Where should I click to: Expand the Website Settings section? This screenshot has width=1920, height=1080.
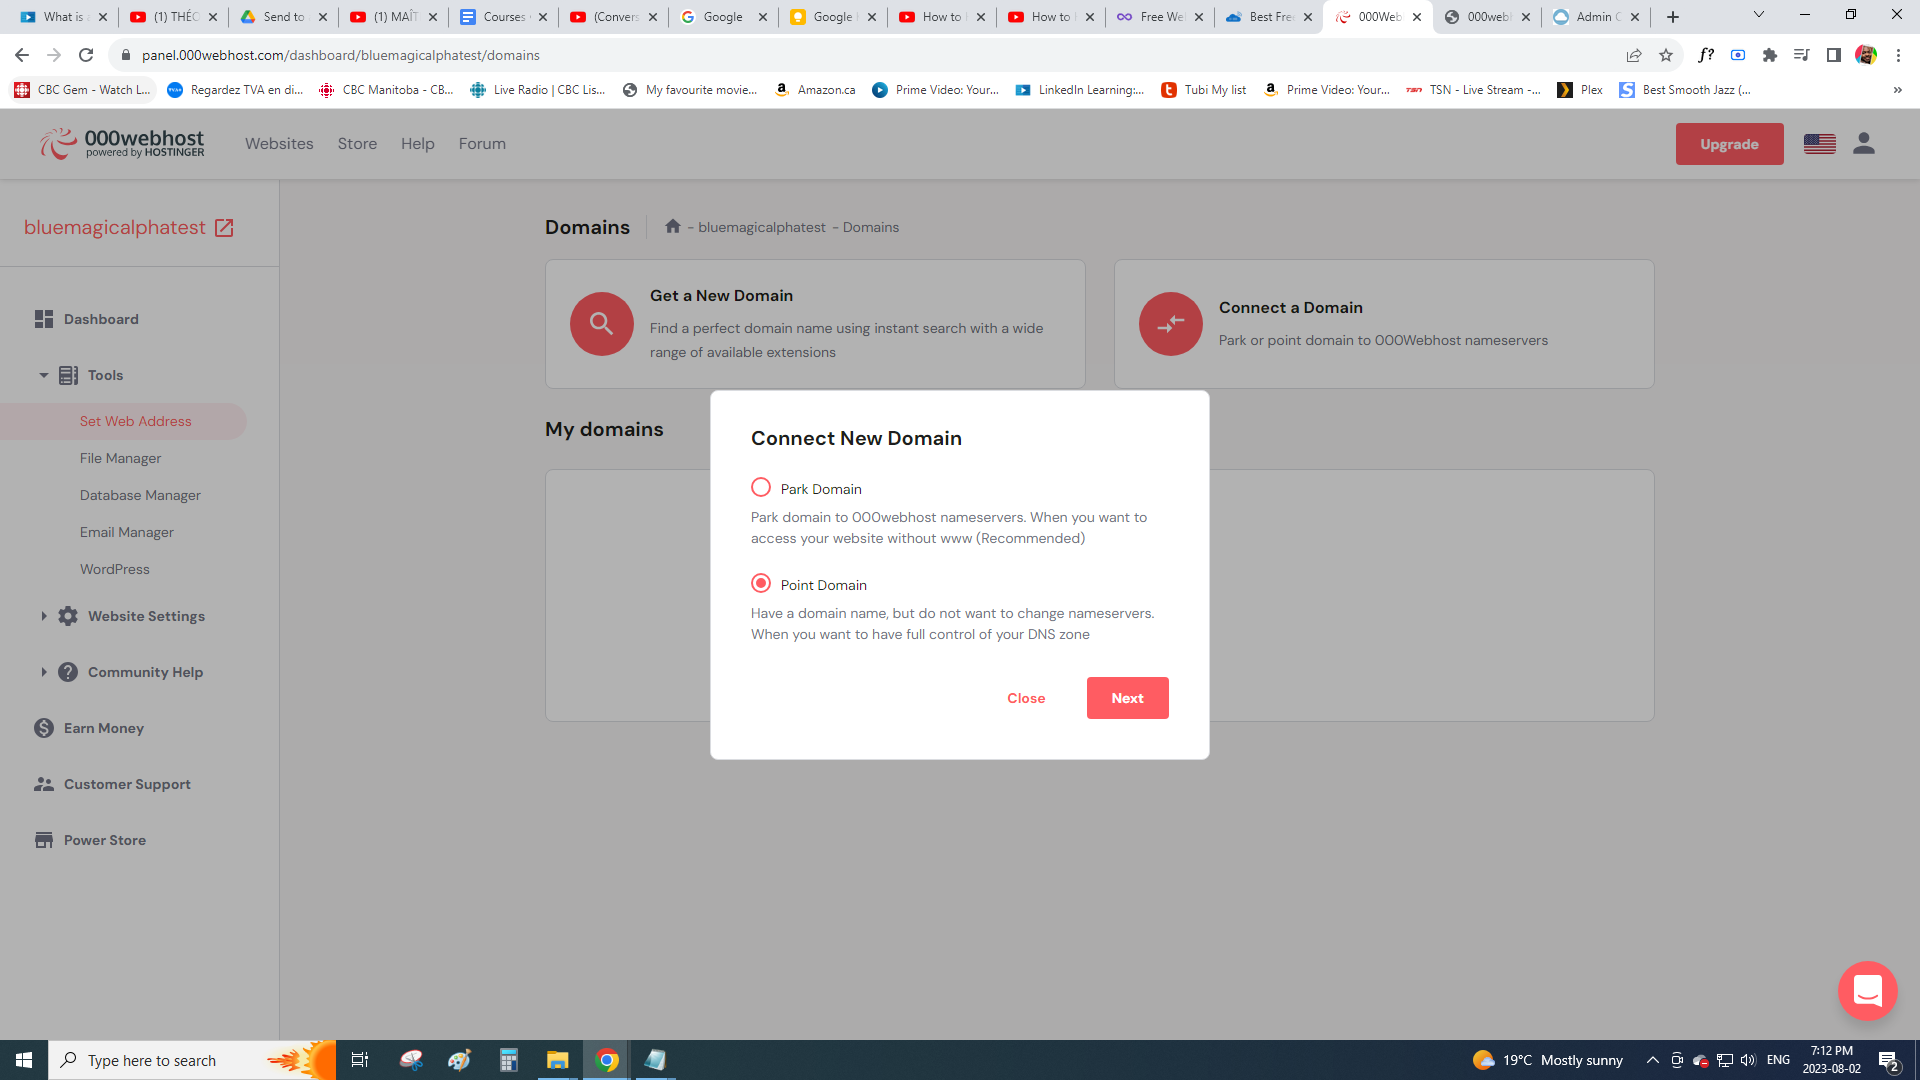43,616
